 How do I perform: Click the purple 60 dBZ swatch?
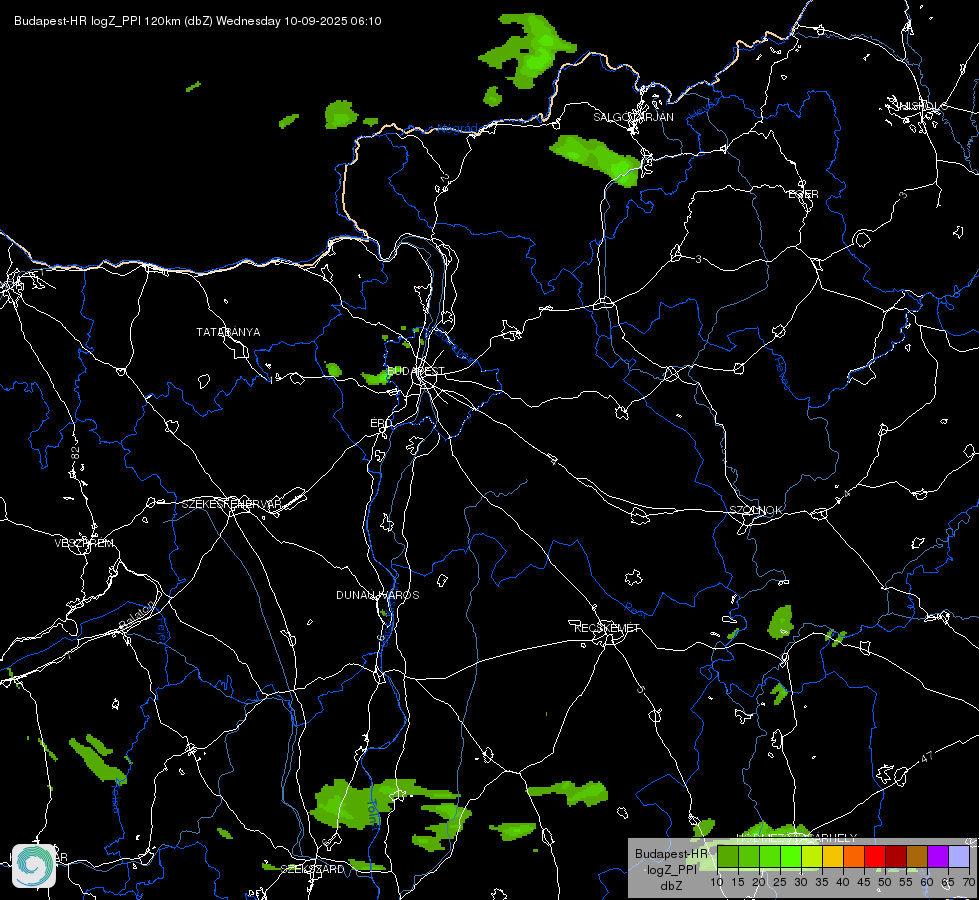[x=938, y=856]
